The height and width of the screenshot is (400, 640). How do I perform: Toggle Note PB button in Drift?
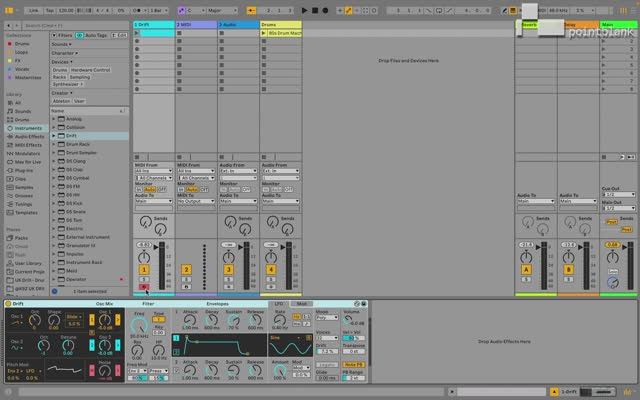point(353,364)
